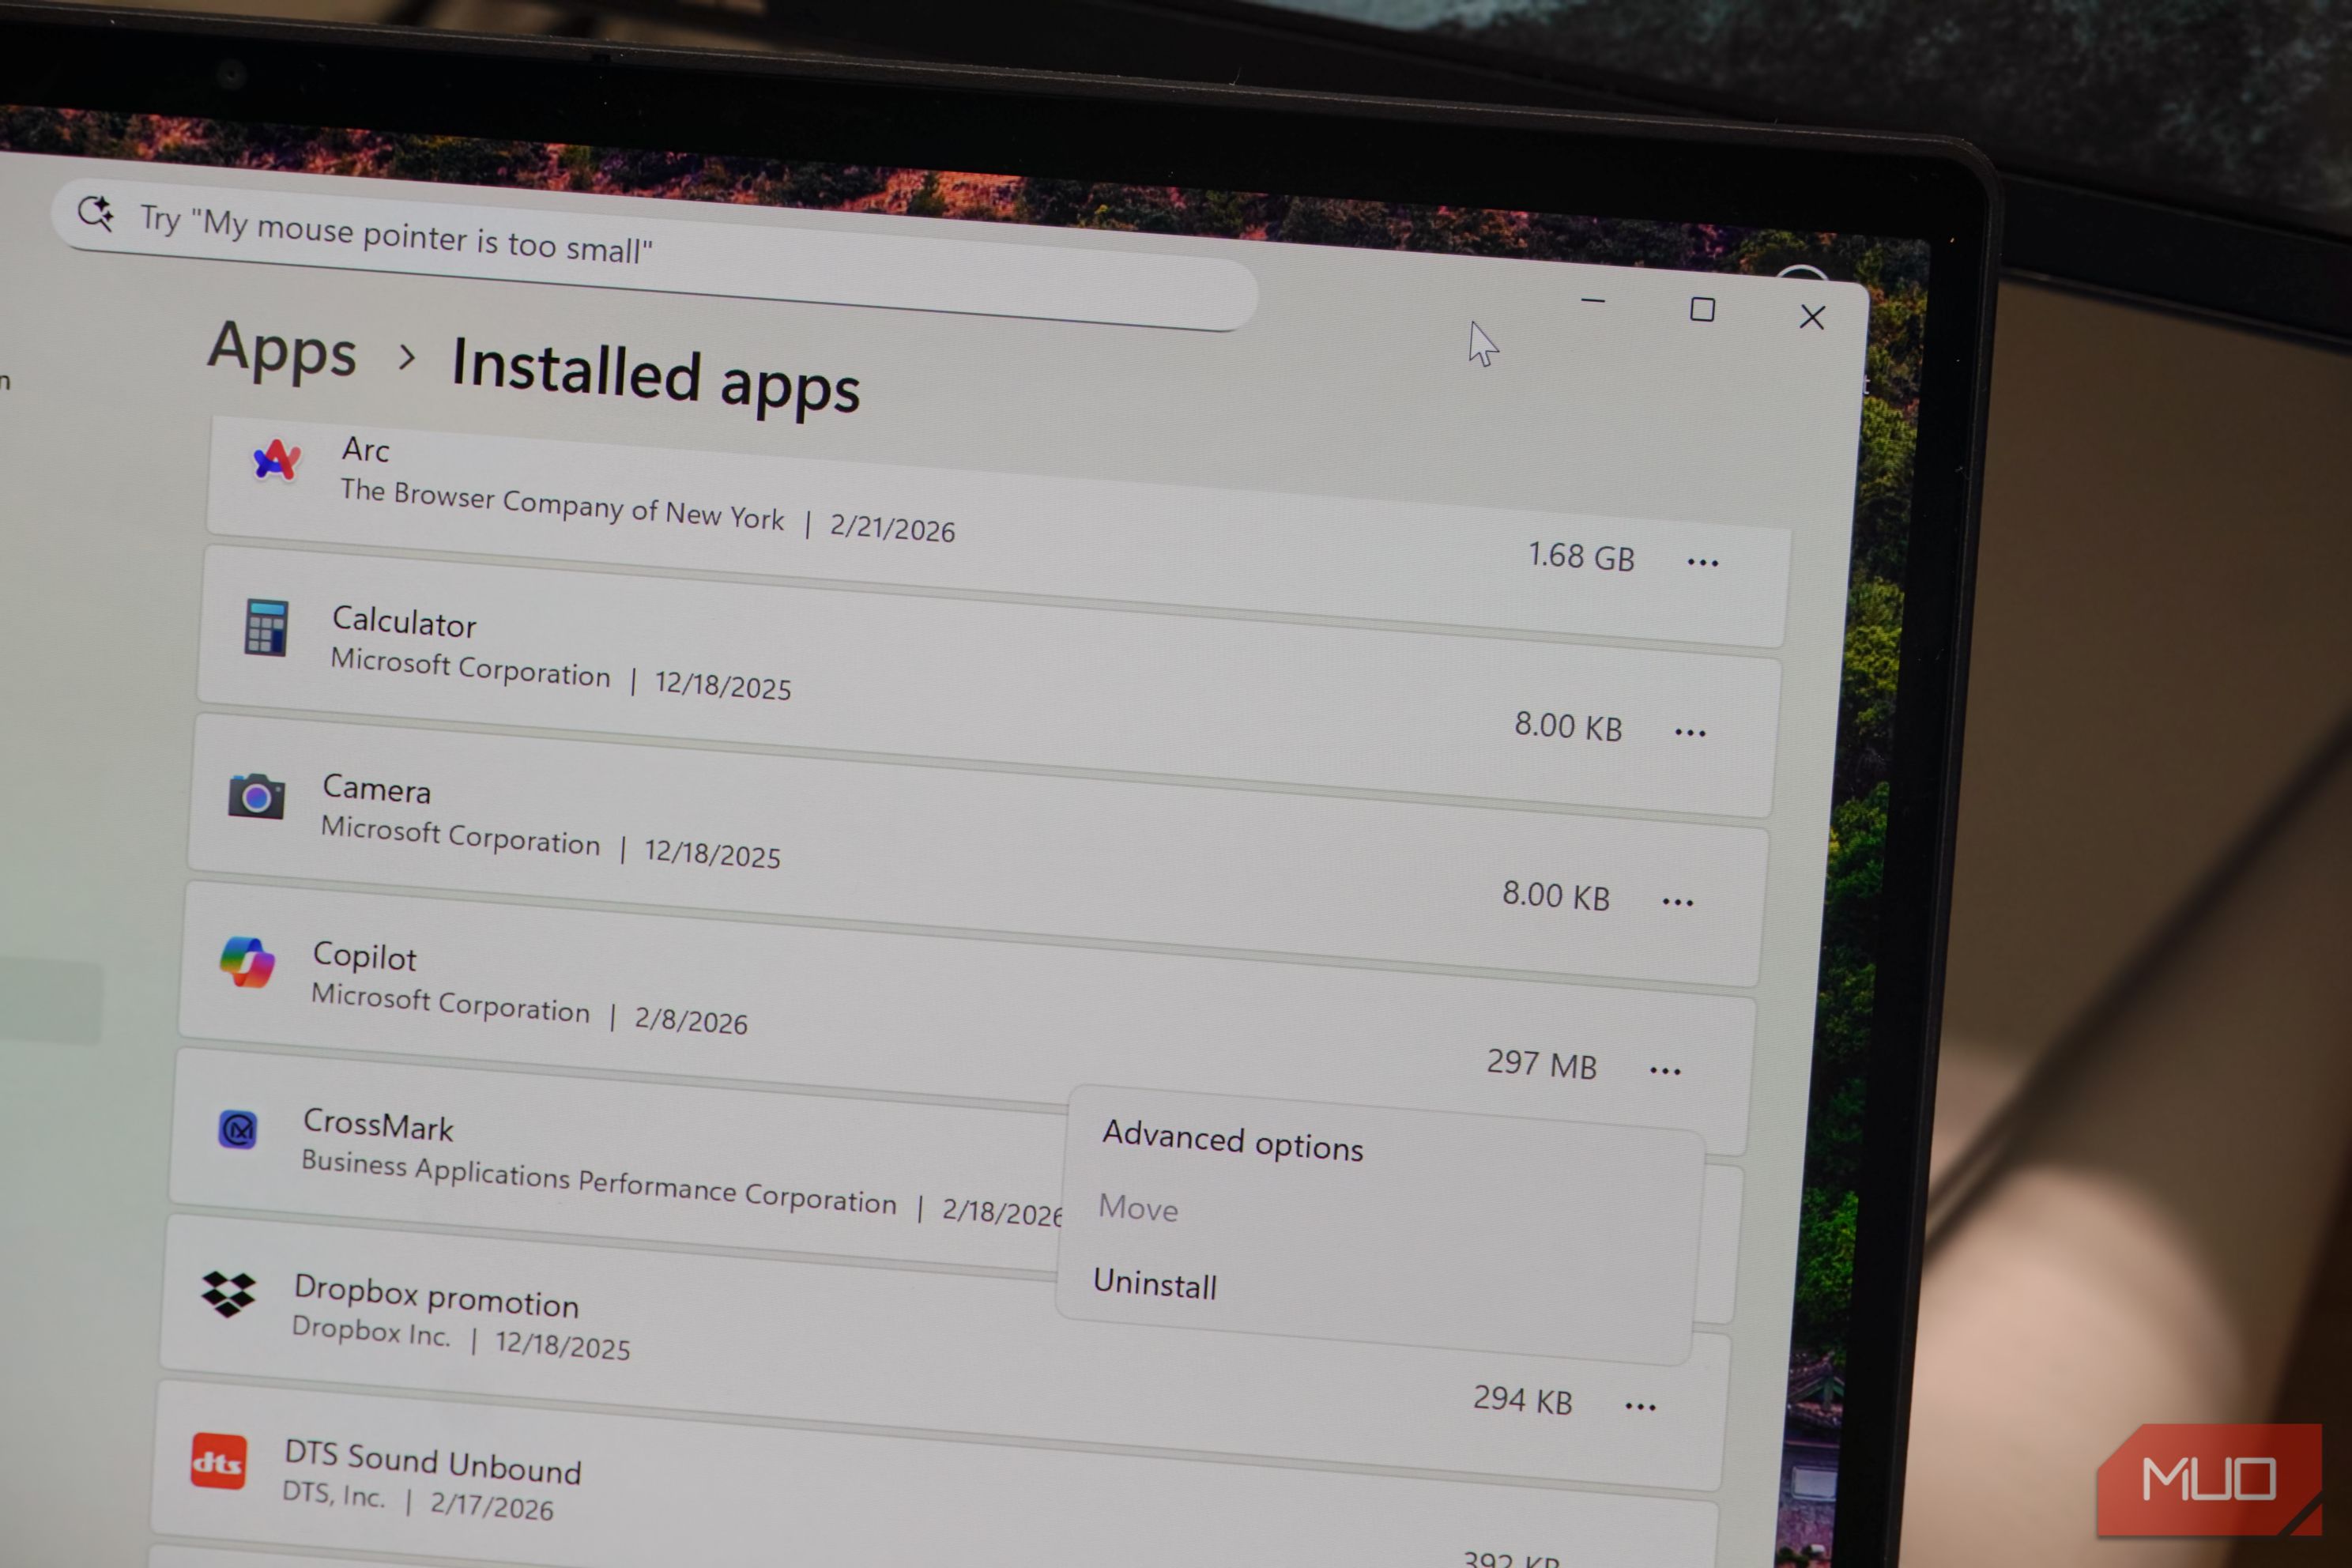Click the Calculator app name
The image size is (2352, 1568).
point(404,622)
